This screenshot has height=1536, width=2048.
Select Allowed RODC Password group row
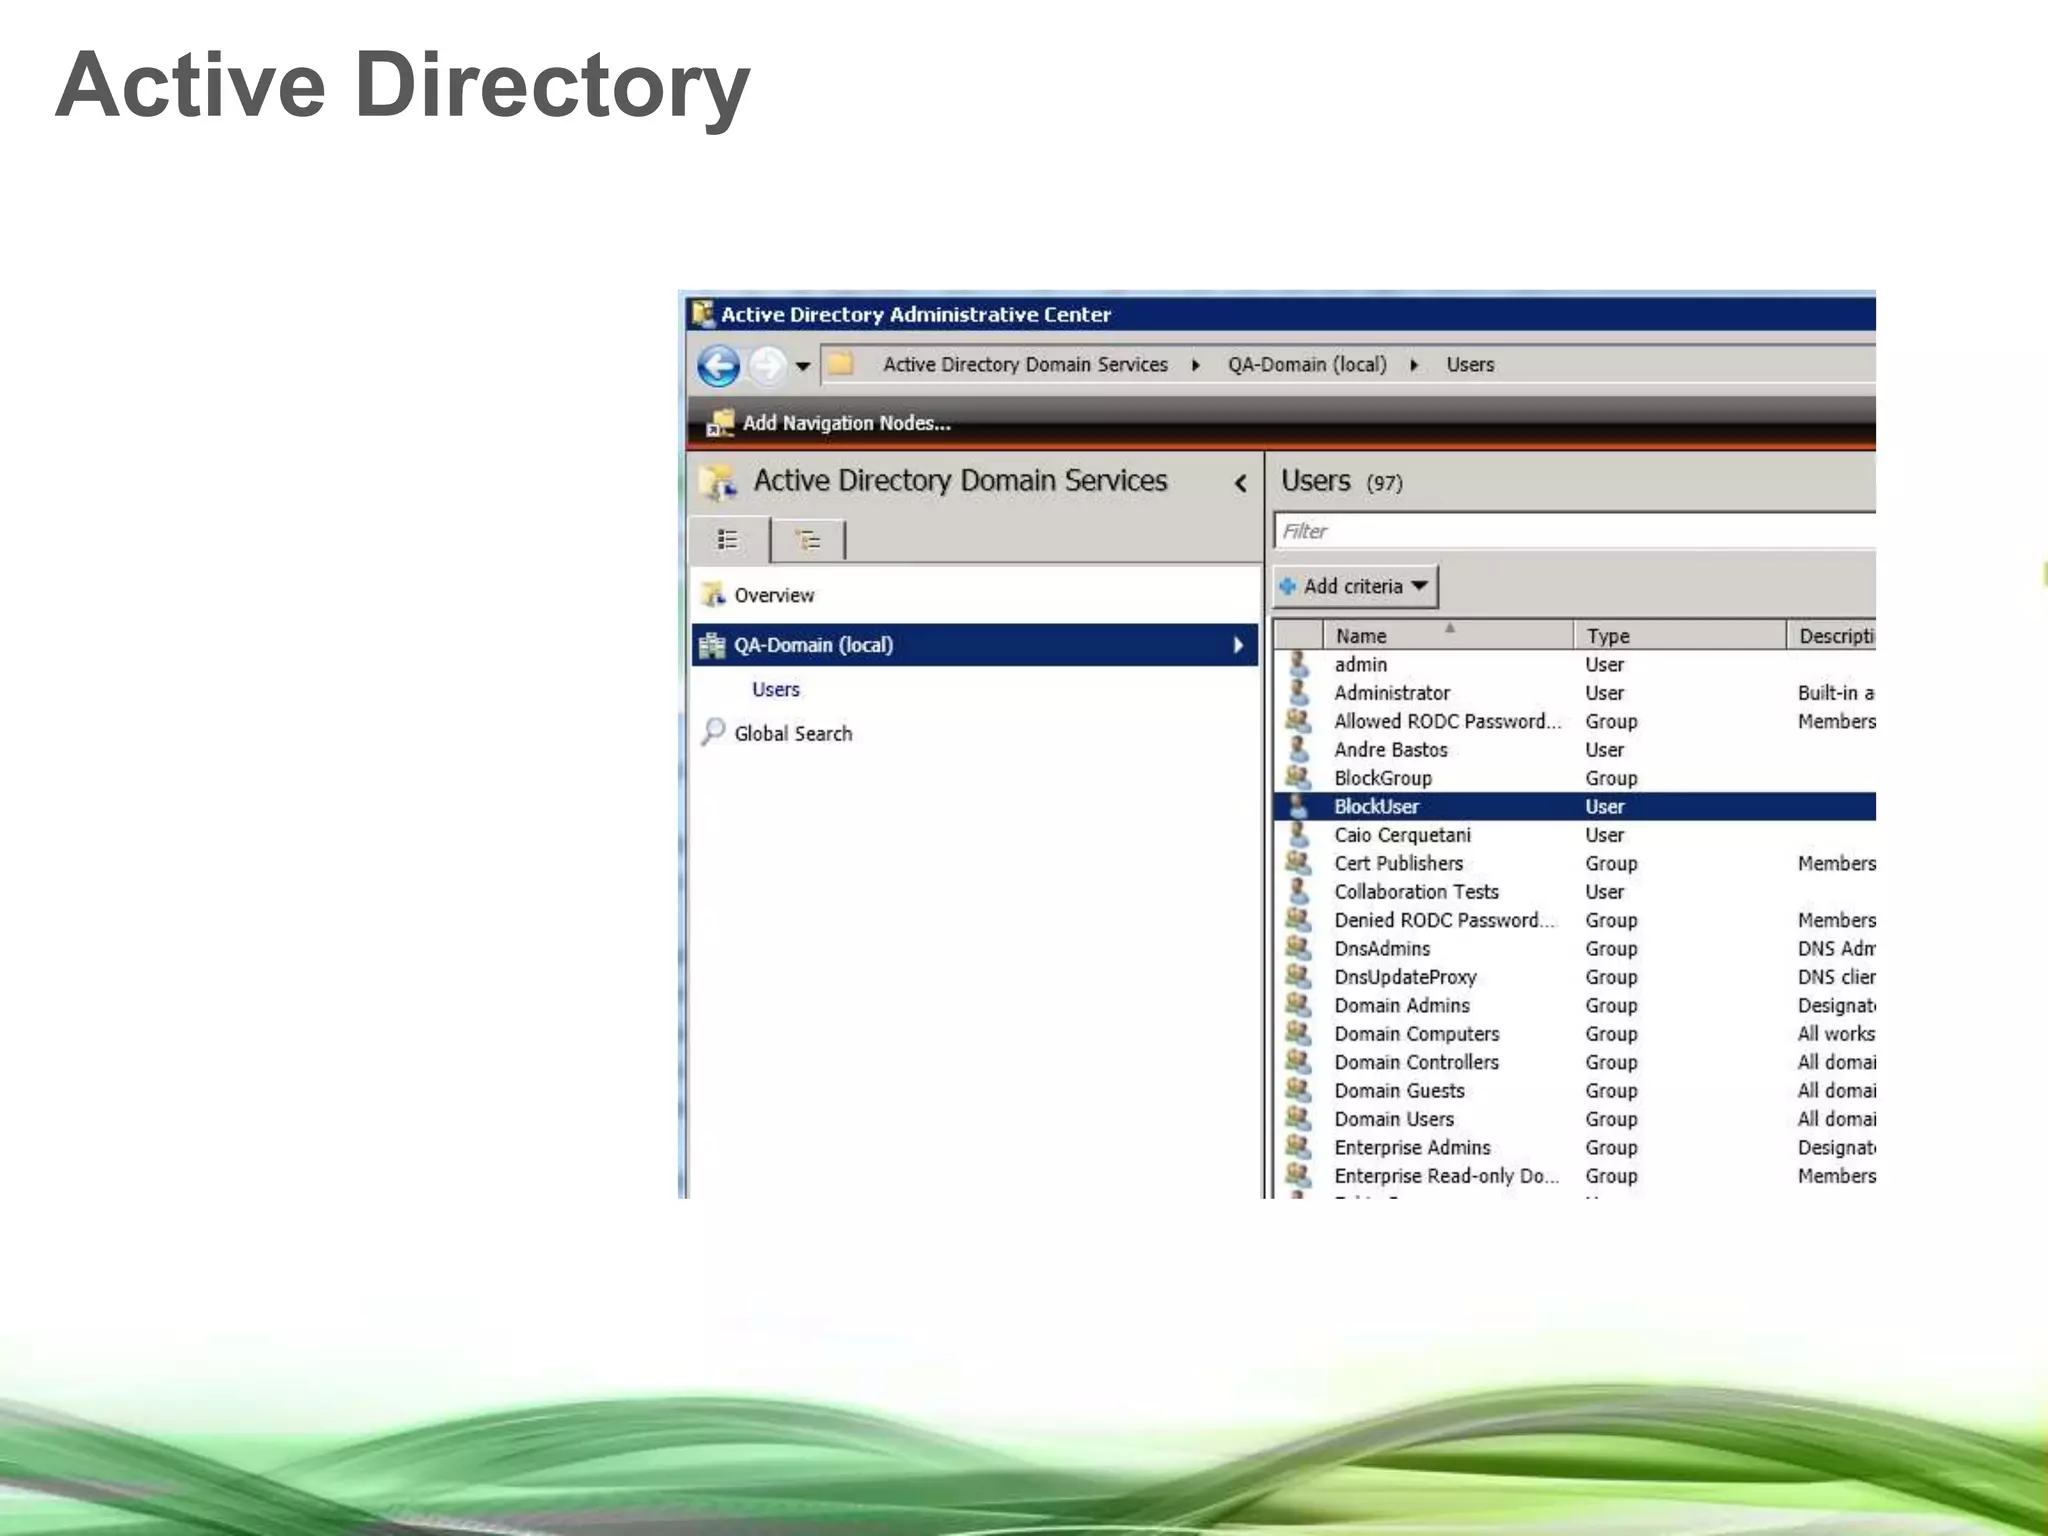pos(1575,721)
